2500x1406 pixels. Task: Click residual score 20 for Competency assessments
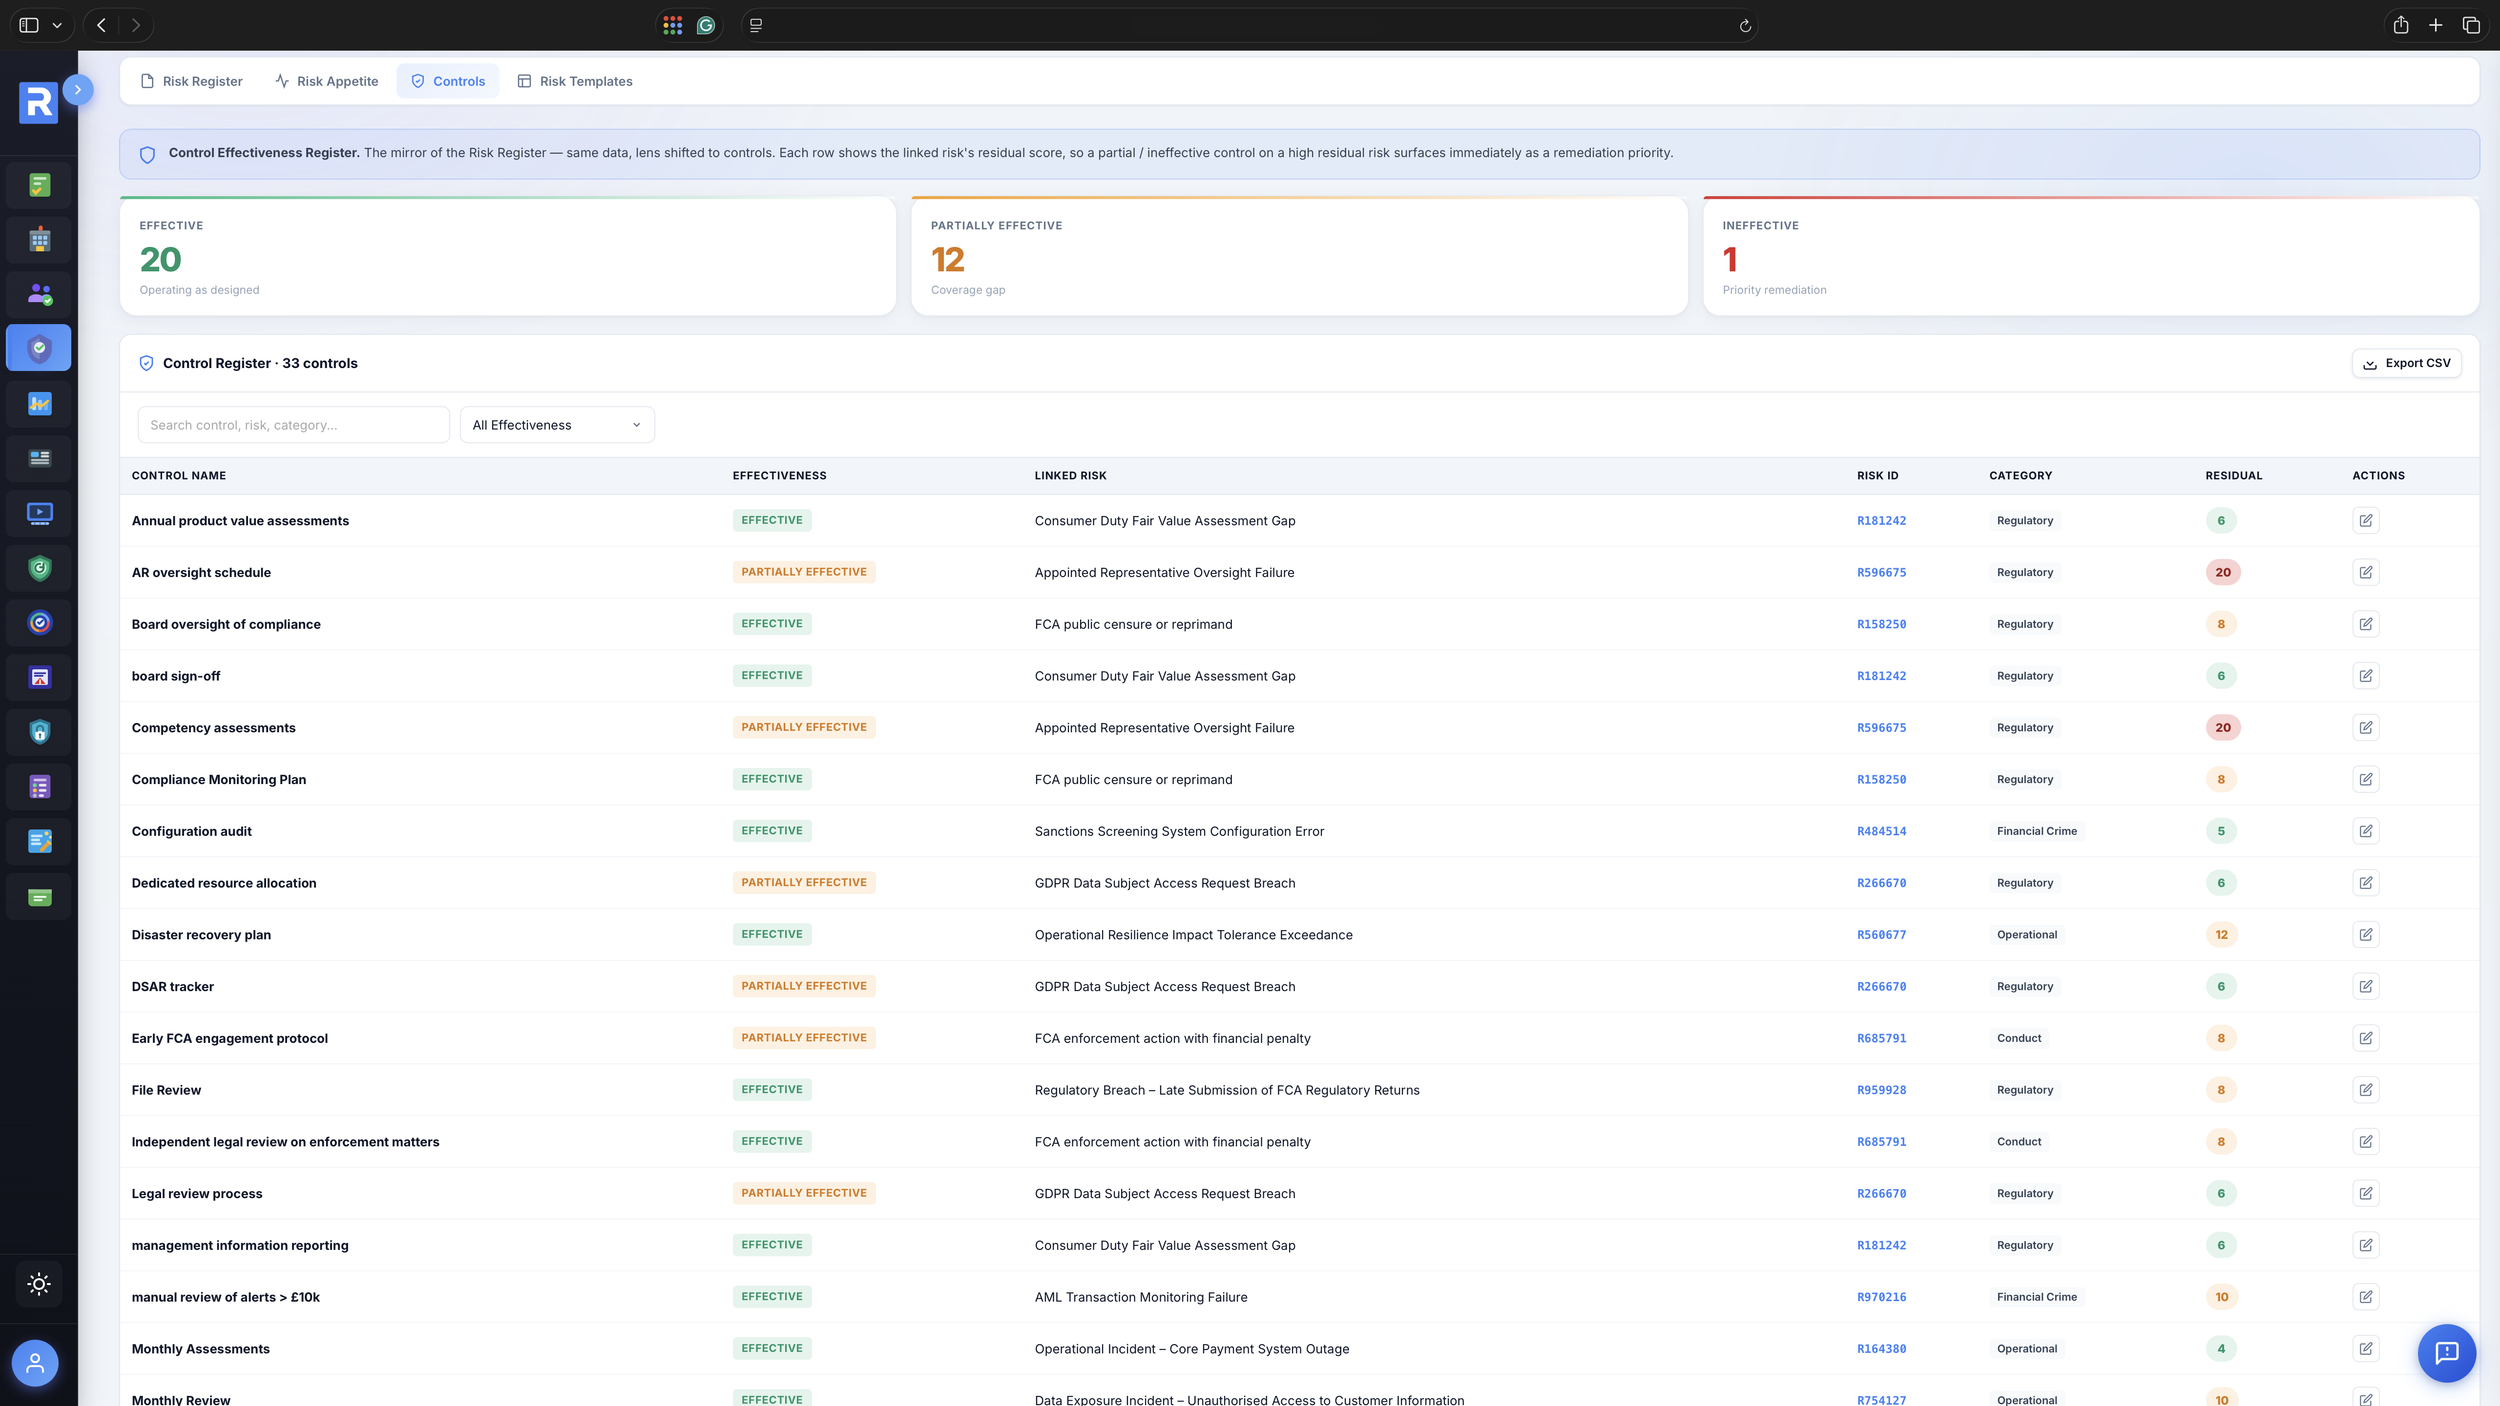tap(2222, 728)
